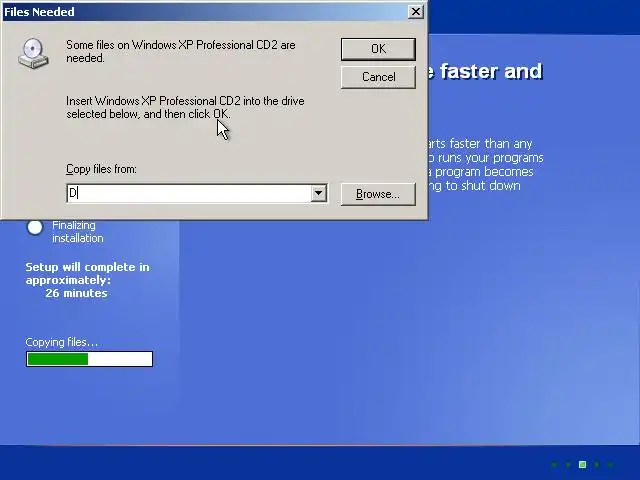Click the CD drive icon in dialog

pos(33,53)
